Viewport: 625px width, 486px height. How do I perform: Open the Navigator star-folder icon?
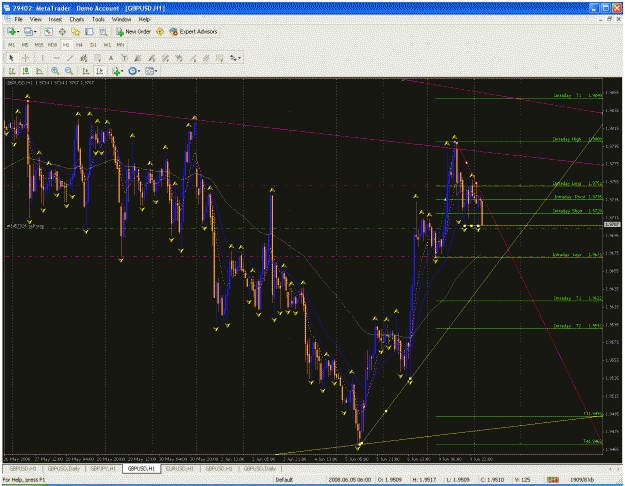tap(75, 31)
